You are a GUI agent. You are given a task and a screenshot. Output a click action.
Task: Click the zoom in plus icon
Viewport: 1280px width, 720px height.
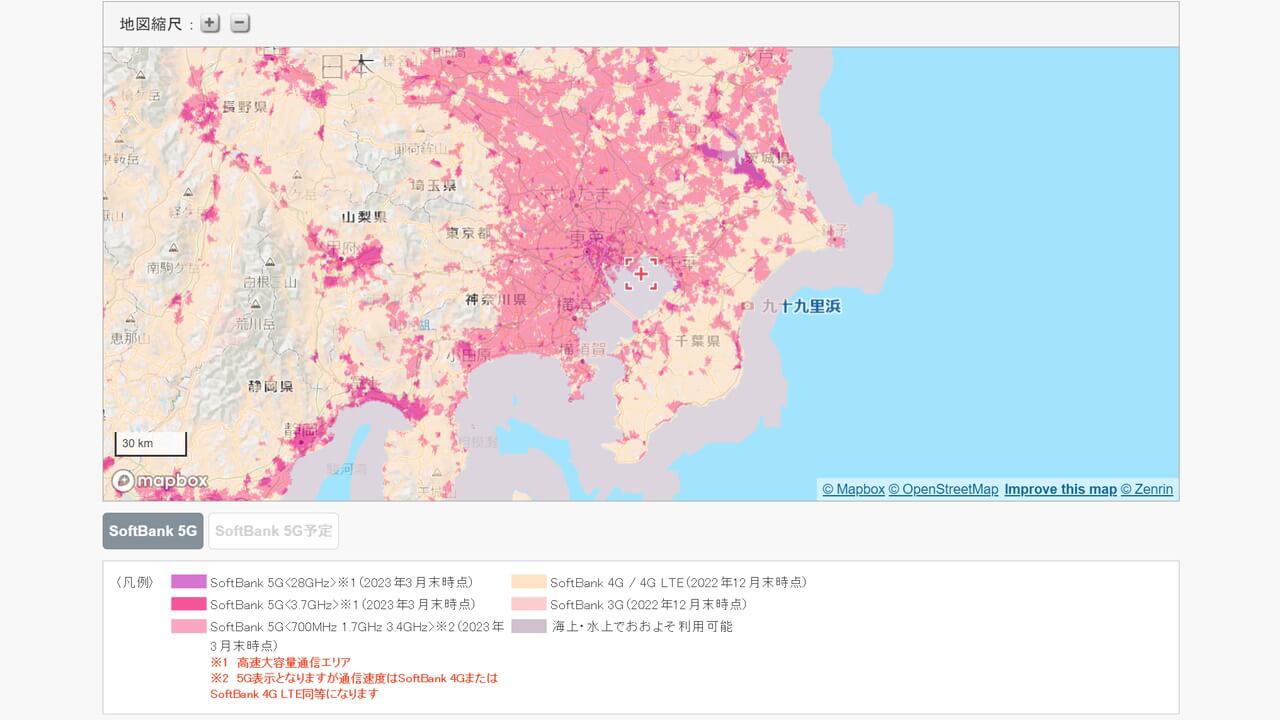(x=209, y=22)
